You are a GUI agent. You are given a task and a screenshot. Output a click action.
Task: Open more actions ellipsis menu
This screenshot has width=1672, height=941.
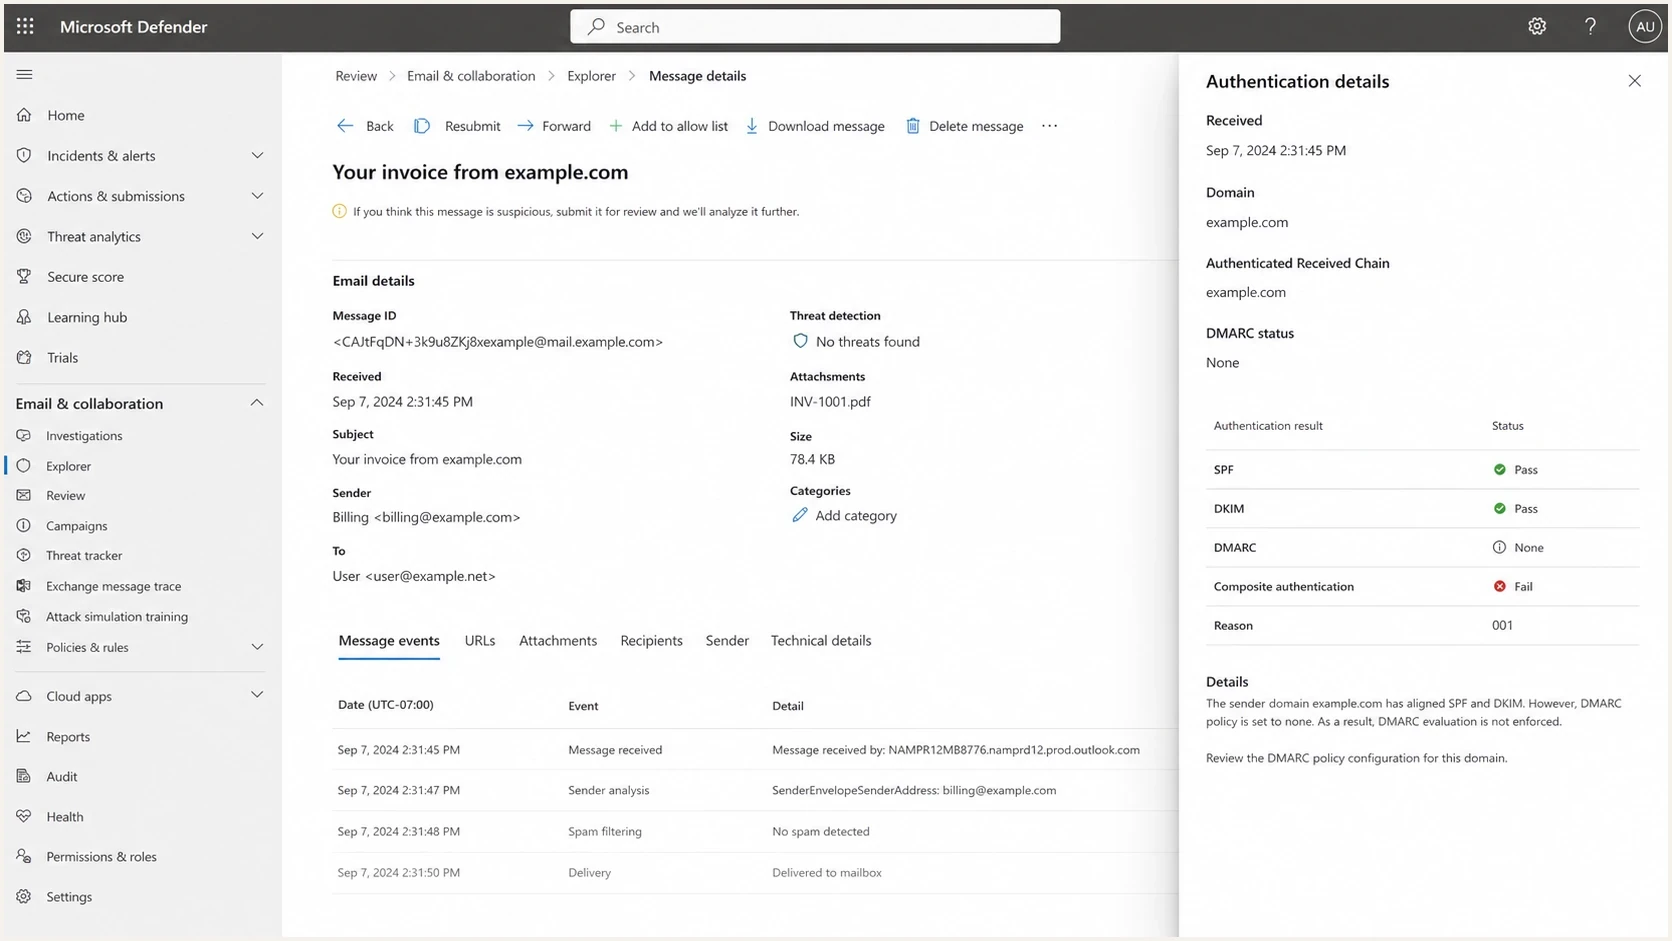point(1049,126)
